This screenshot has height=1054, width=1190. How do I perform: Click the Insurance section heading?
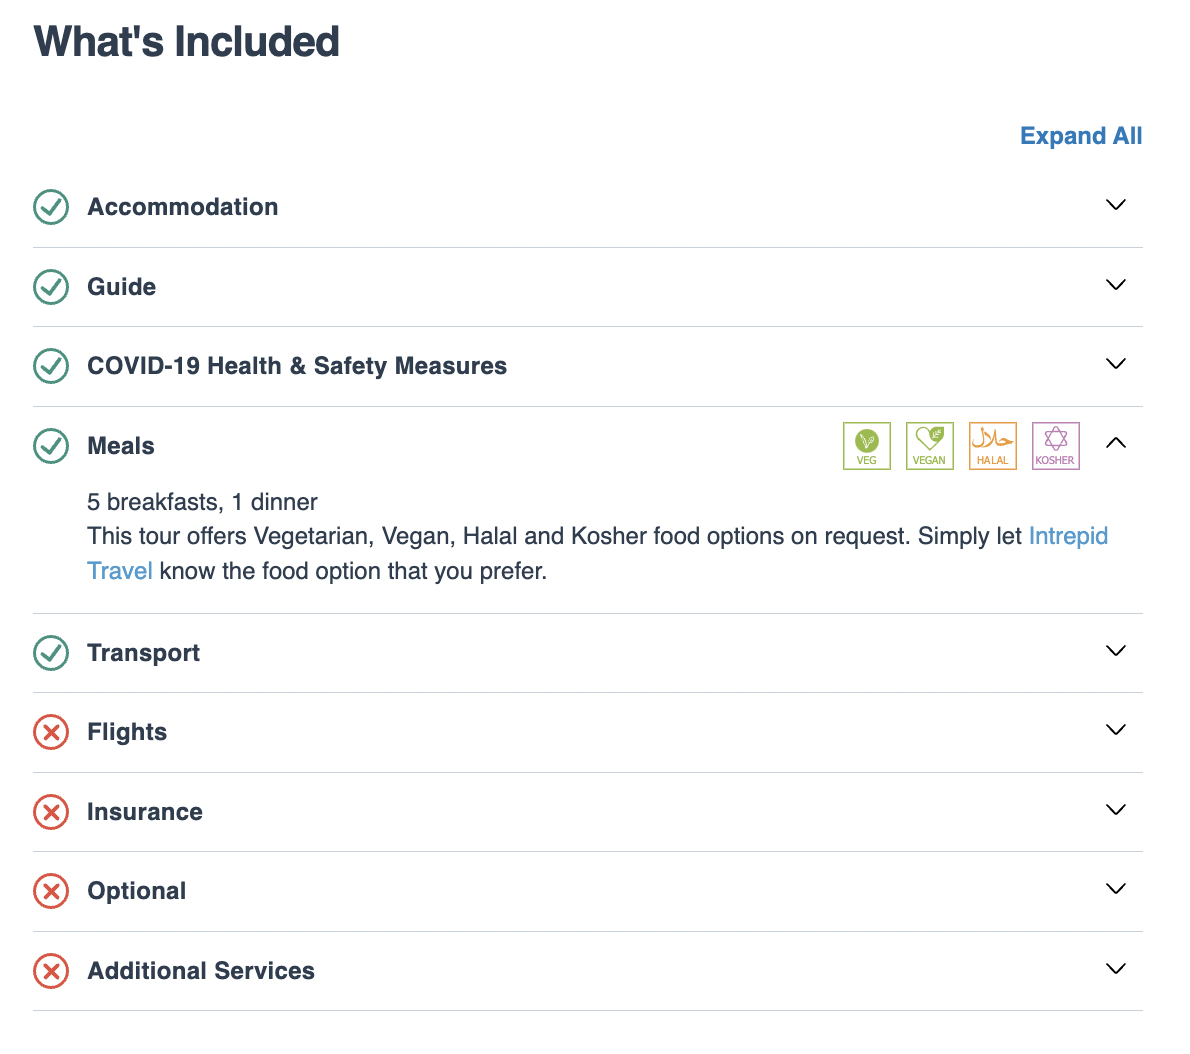pyautogui.click(x=145, y=812)
